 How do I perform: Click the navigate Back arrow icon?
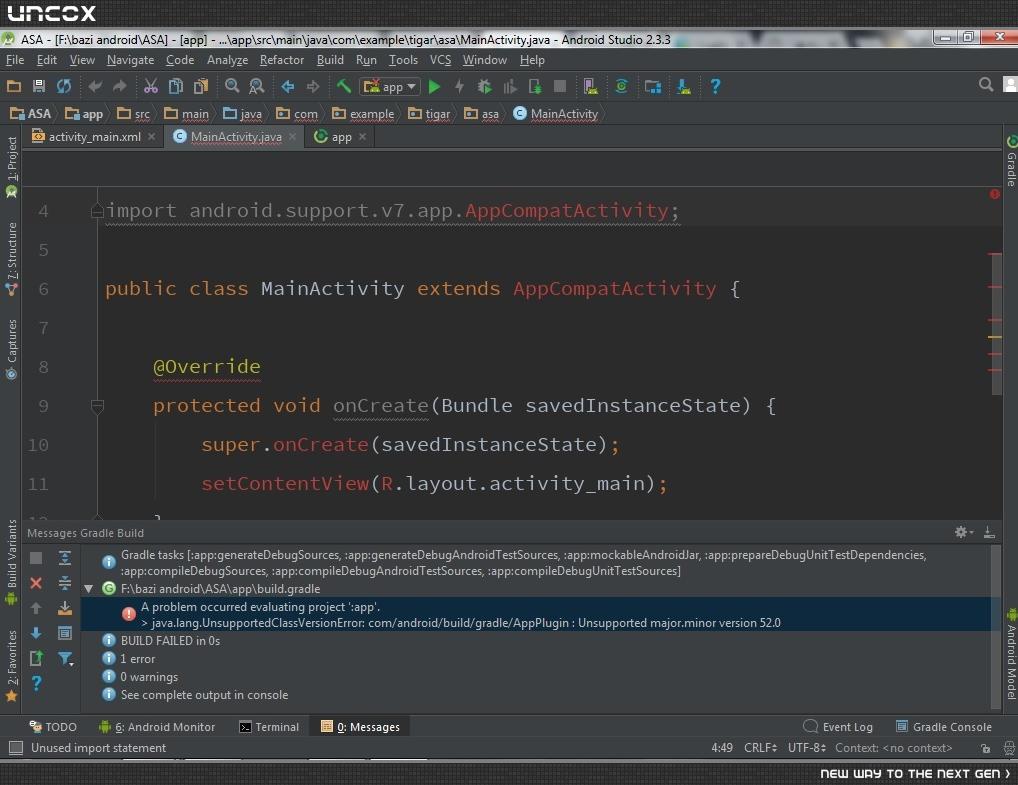point(288,86)
